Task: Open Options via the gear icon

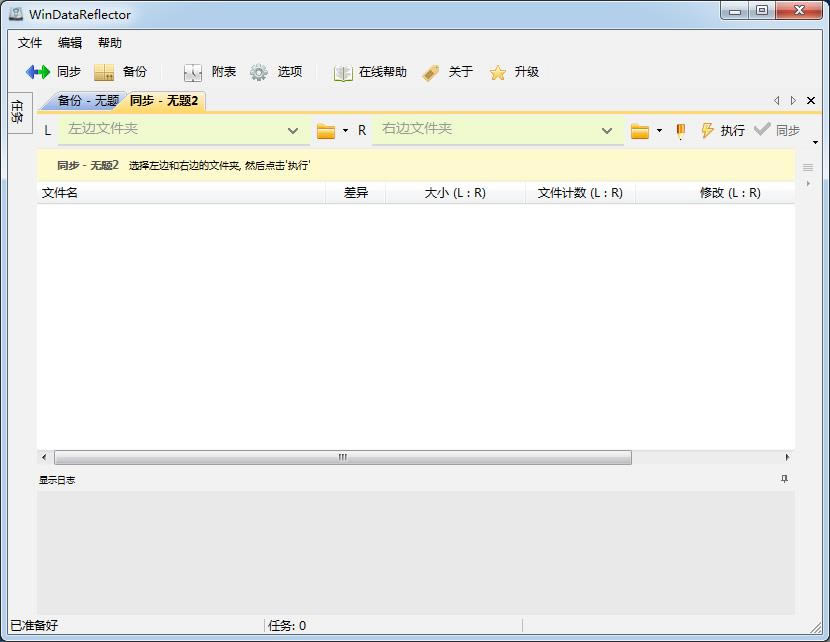Action: [259, 73]
